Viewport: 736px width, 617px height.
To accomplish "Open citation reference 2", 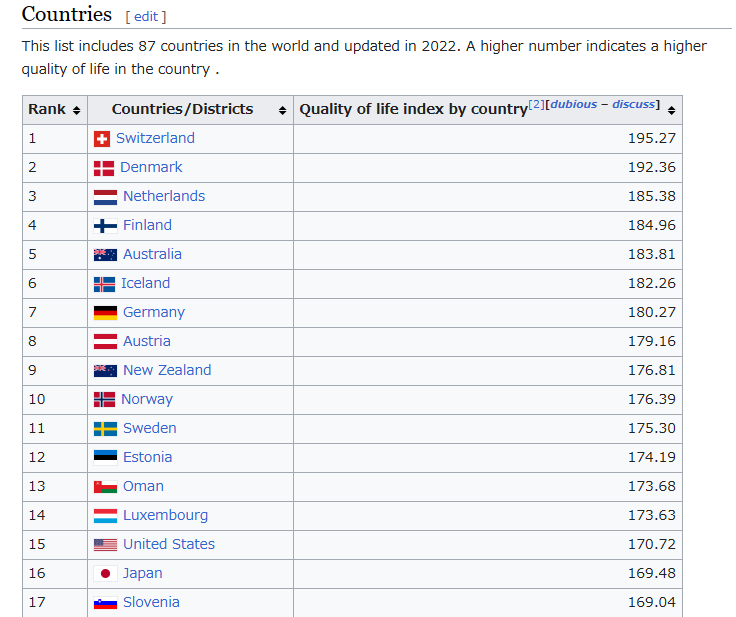I will [536, 105].
